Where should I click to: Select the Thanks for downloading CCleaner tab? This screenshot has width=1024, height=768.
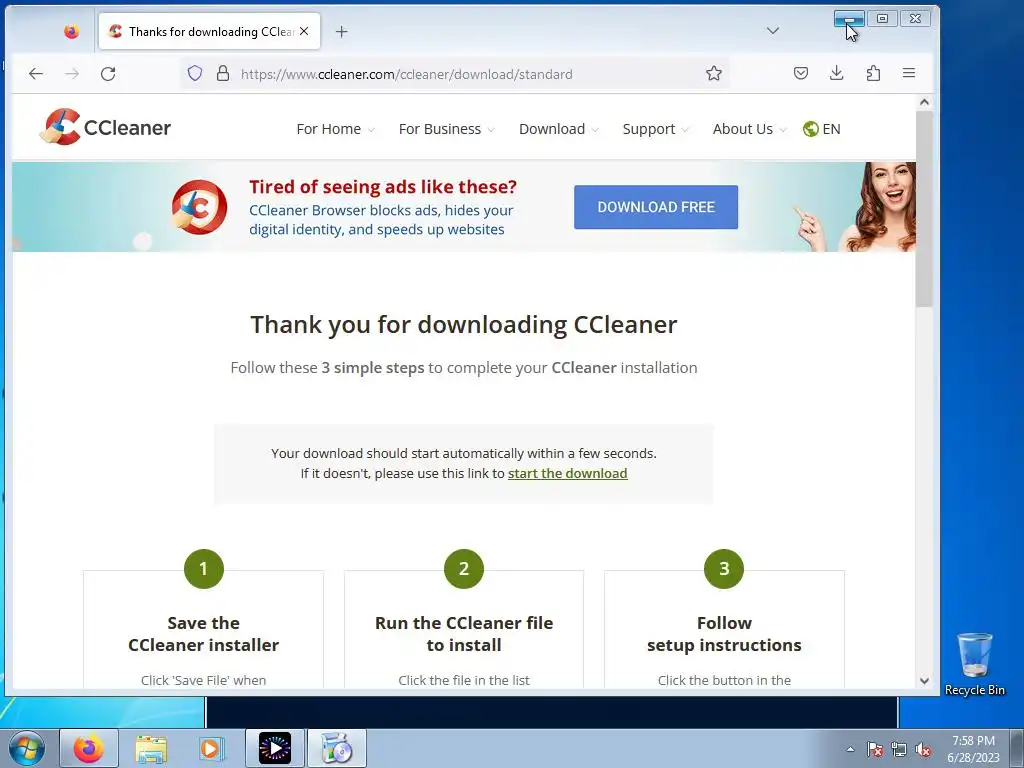pyautogui.click(x=209, y=31)
